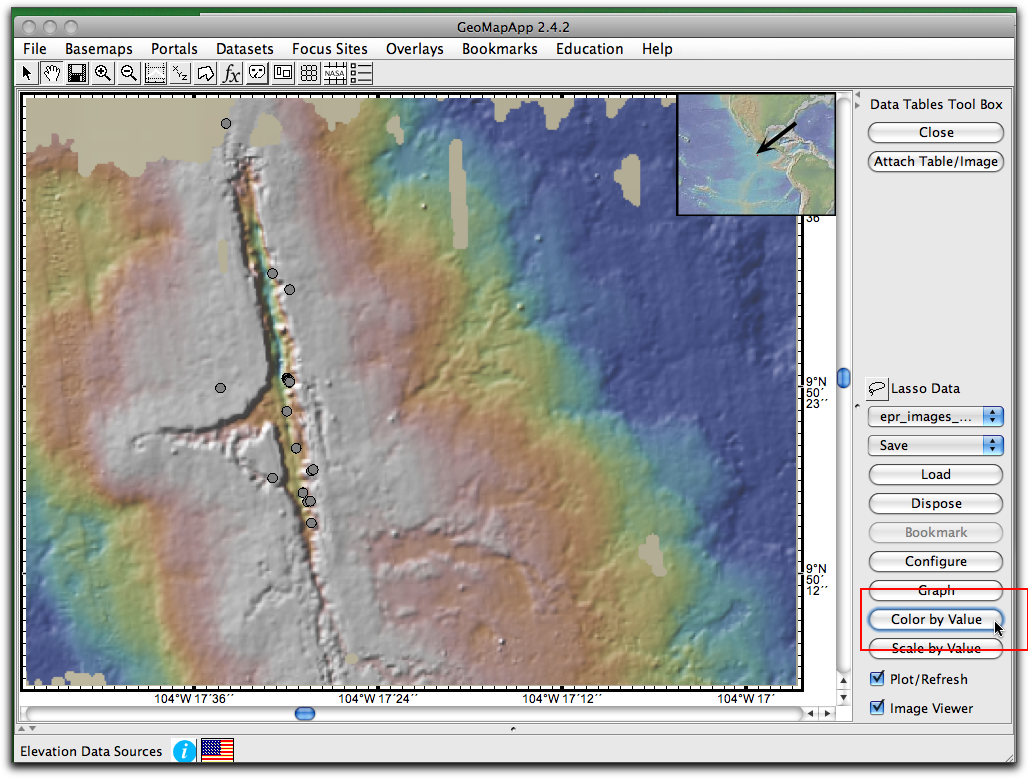
Task: Select the arrow selection tool
Action: click(x=25, y=72)
